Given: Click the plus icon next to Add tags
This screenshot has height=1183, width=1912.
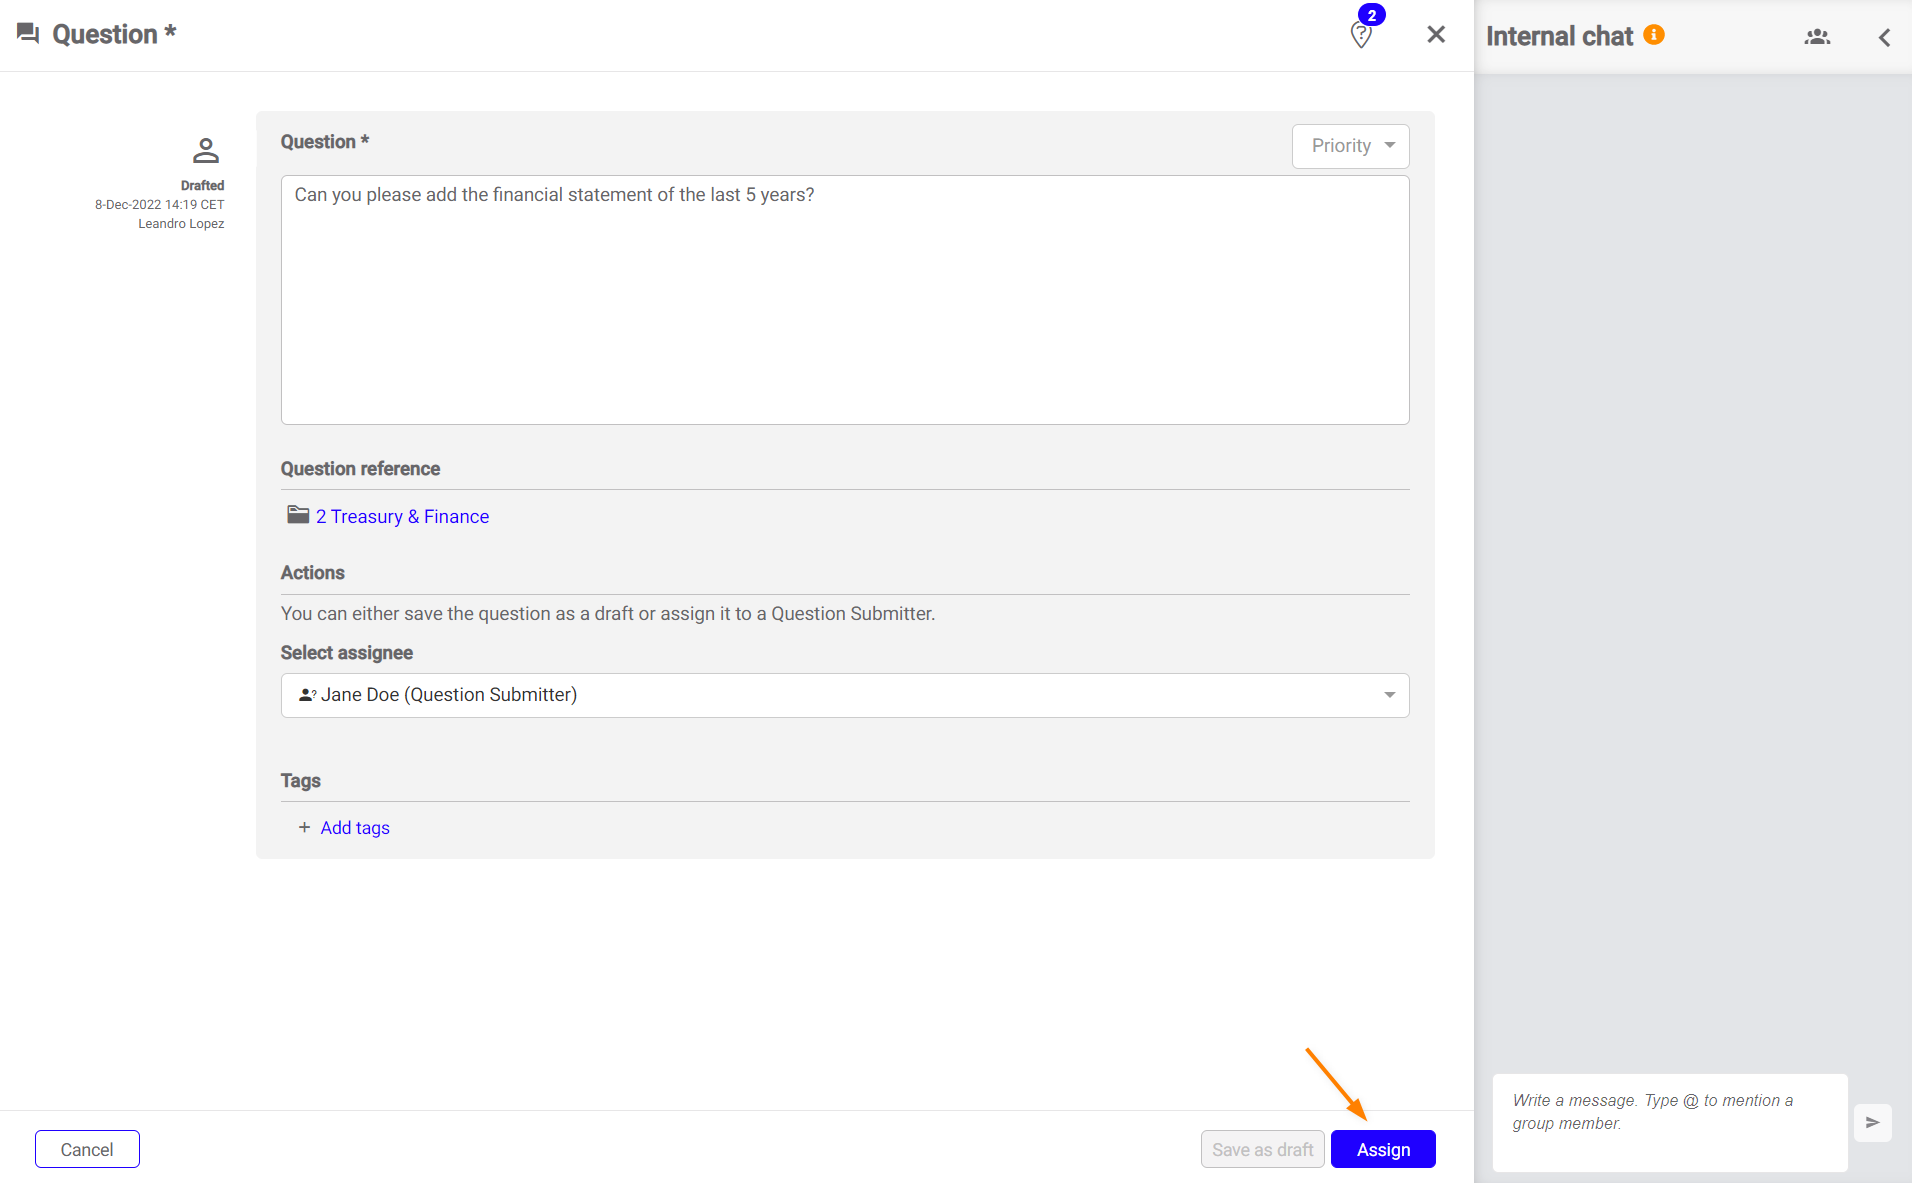Looking at the screenshot, I should tap(304, 828).
